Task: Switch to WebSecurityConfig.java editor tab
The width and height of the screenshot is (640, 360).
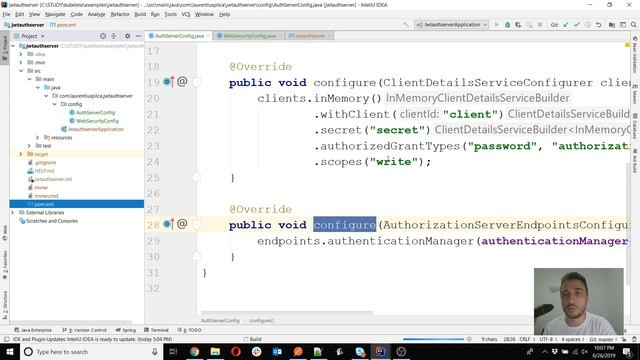Action: point(249,36)
